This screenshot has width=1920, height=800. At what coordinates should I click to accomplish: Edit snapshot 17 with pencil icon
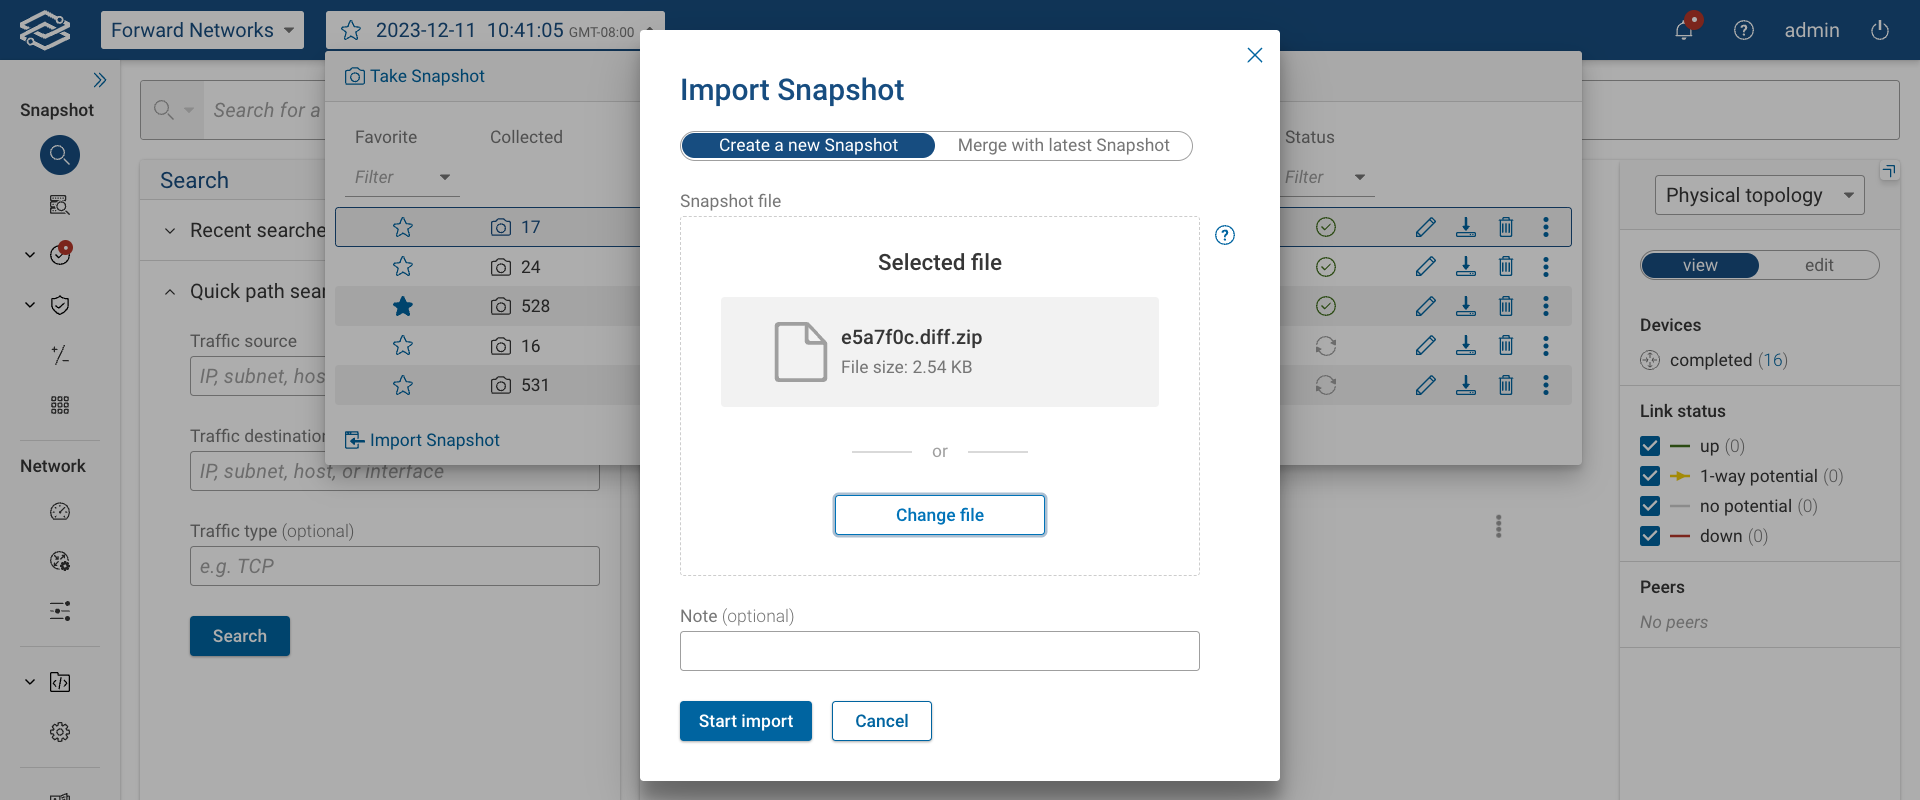click(1426, 227)
